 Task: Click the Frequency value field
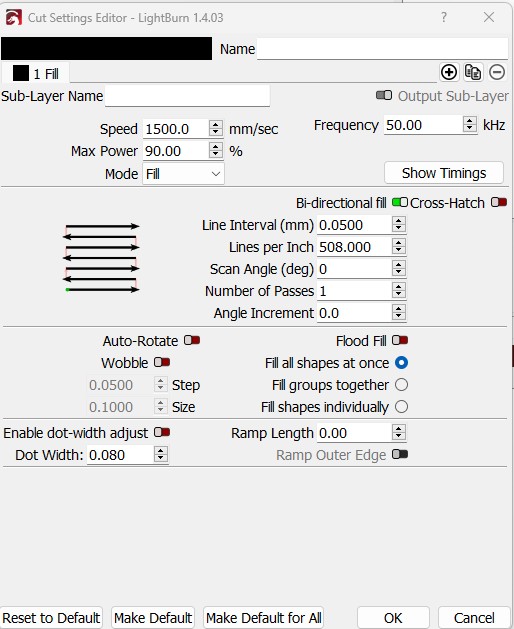(x=423, y=125)
